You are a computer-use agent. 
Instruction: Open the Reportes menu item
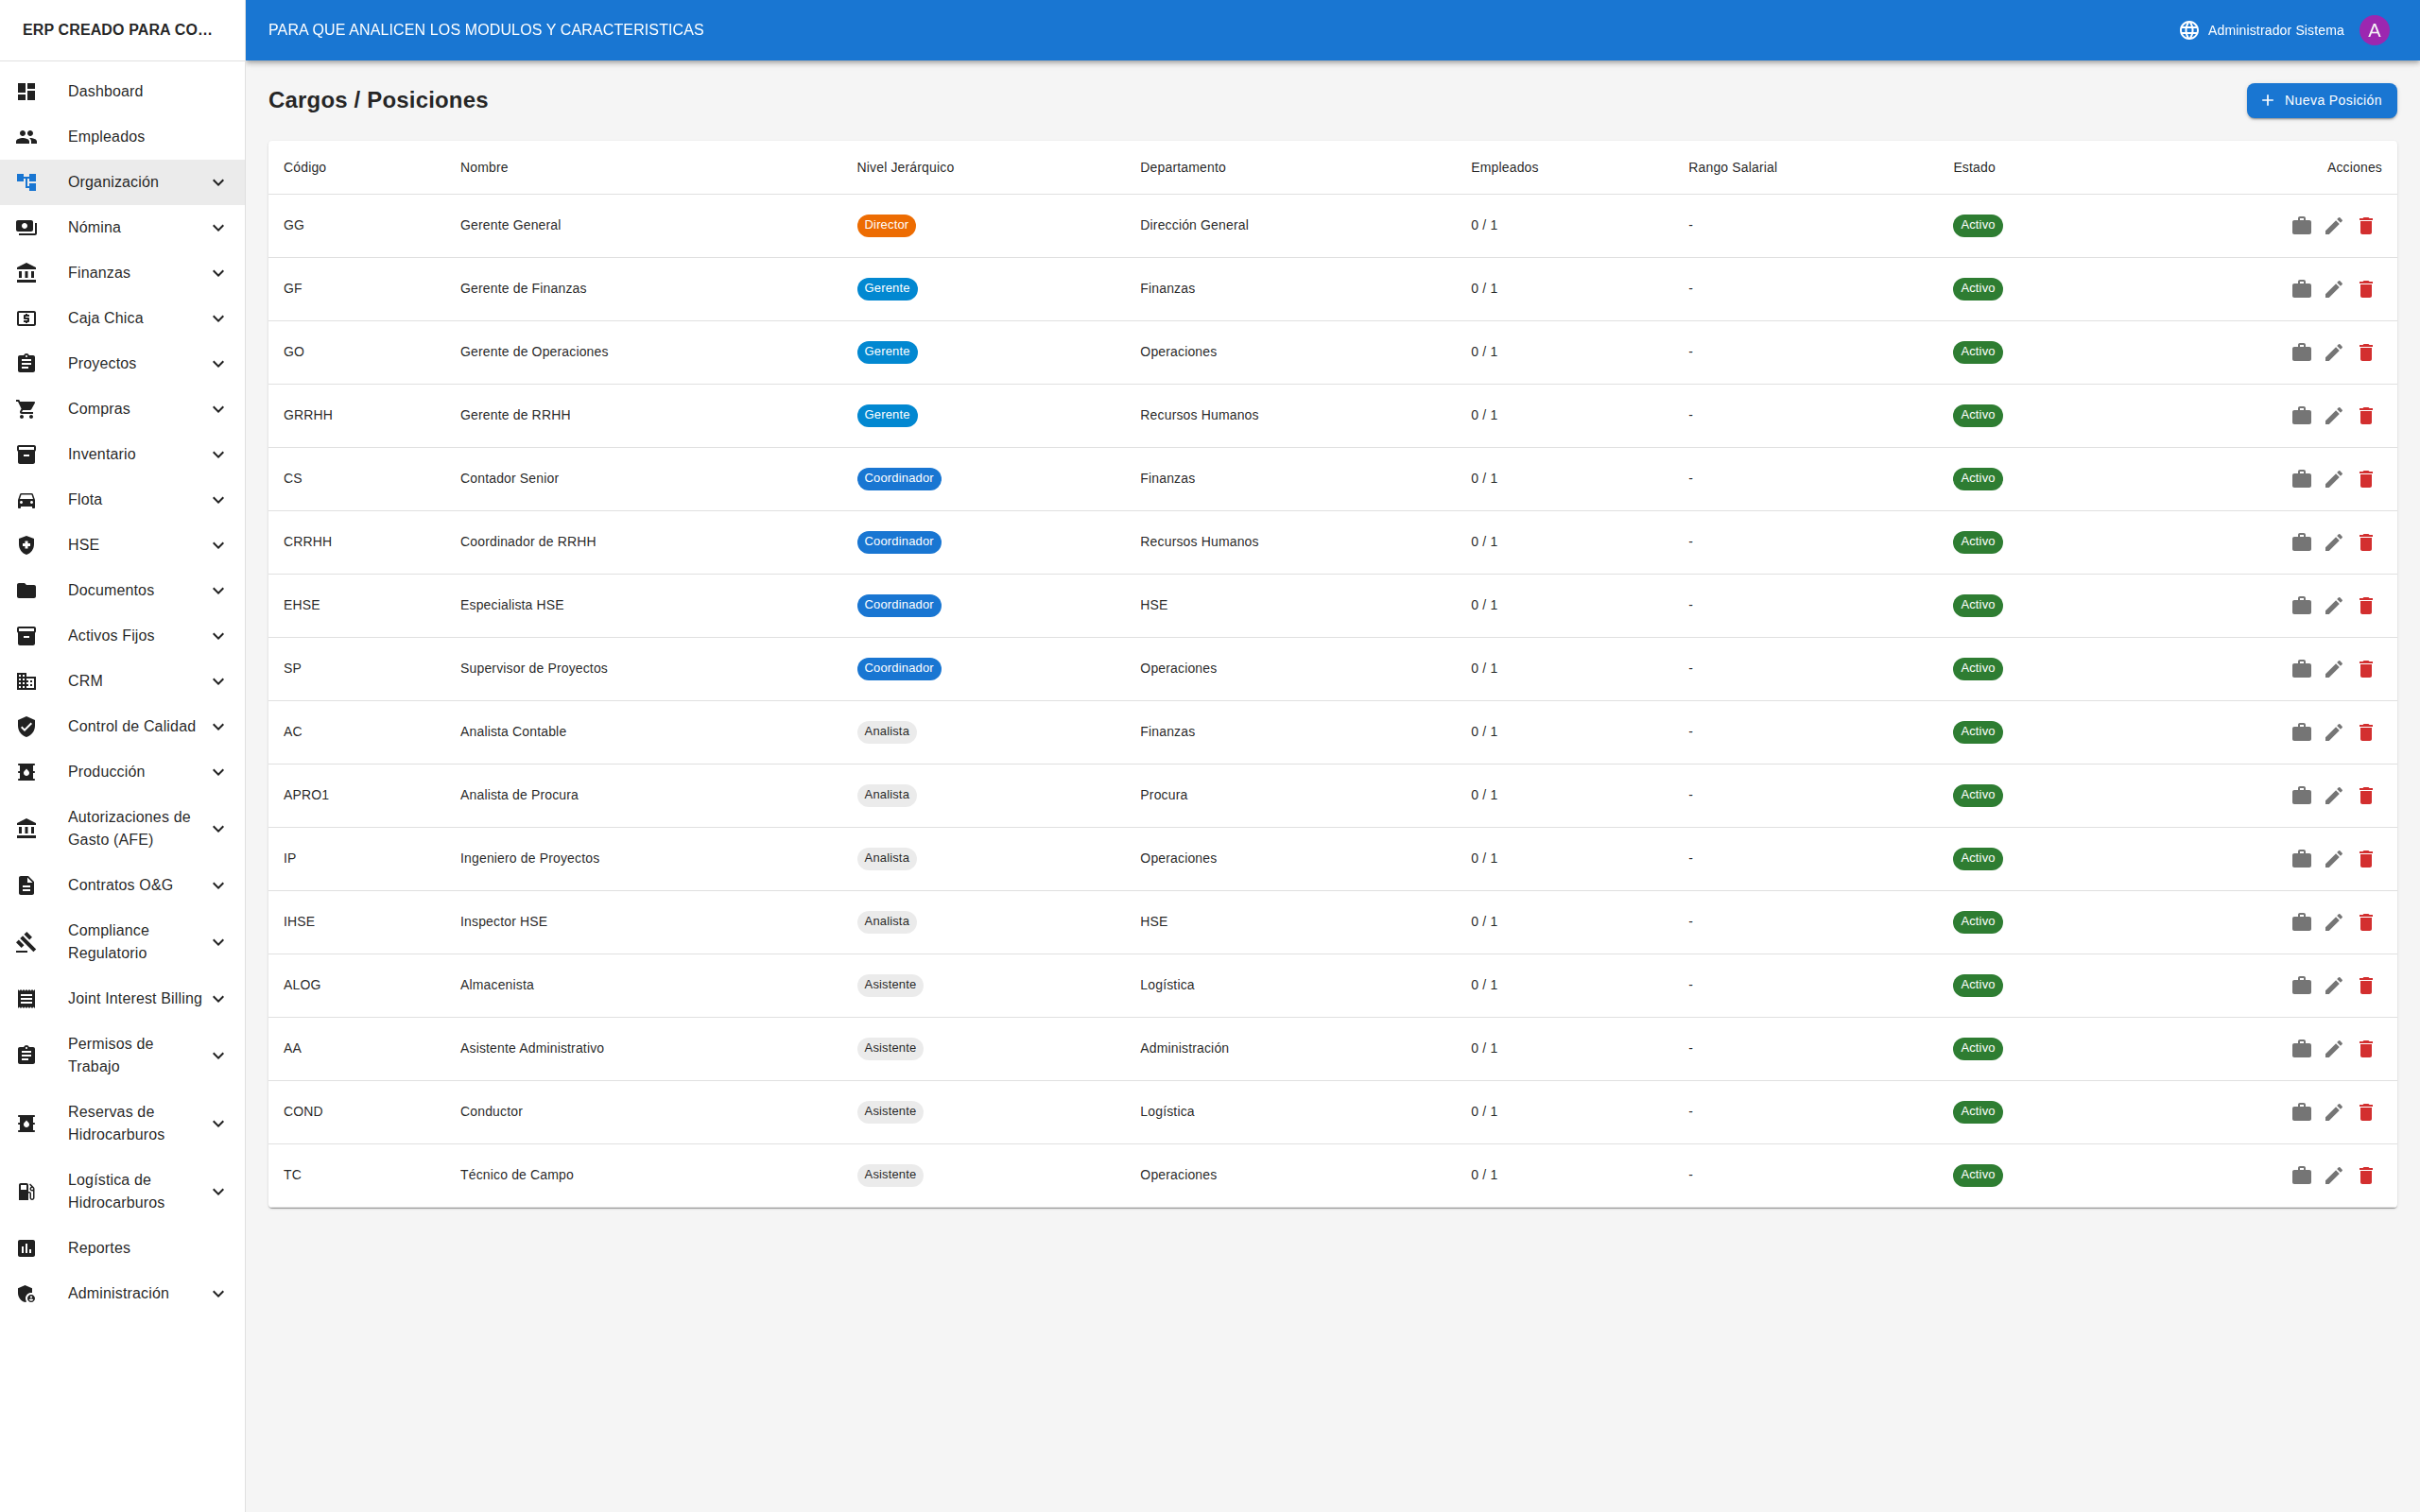99,1248
